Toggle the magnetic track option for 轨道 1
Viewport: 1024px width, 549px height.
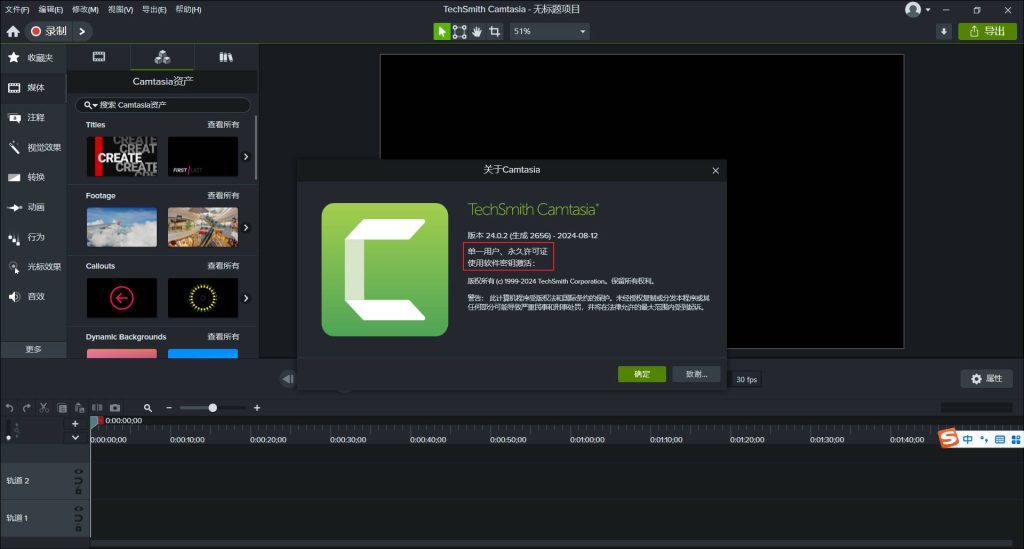click(78, 518)
